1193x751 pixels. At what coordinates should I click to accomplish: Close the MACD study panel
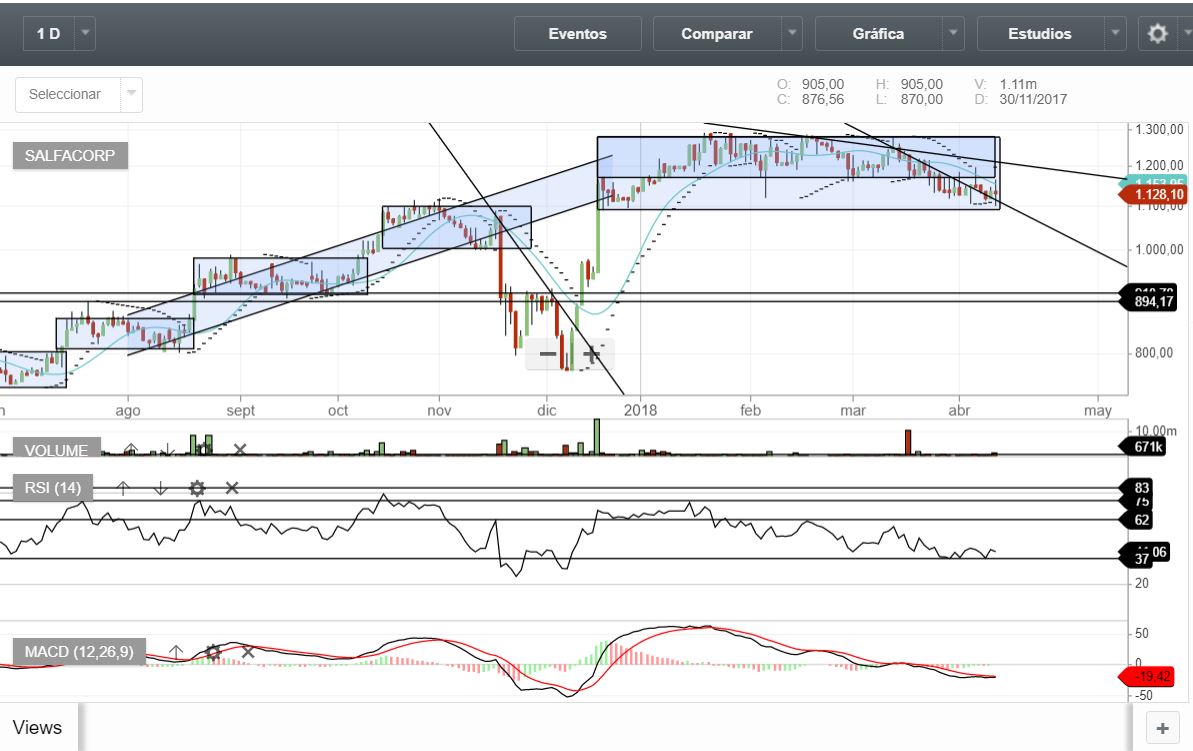pos(248,652)
